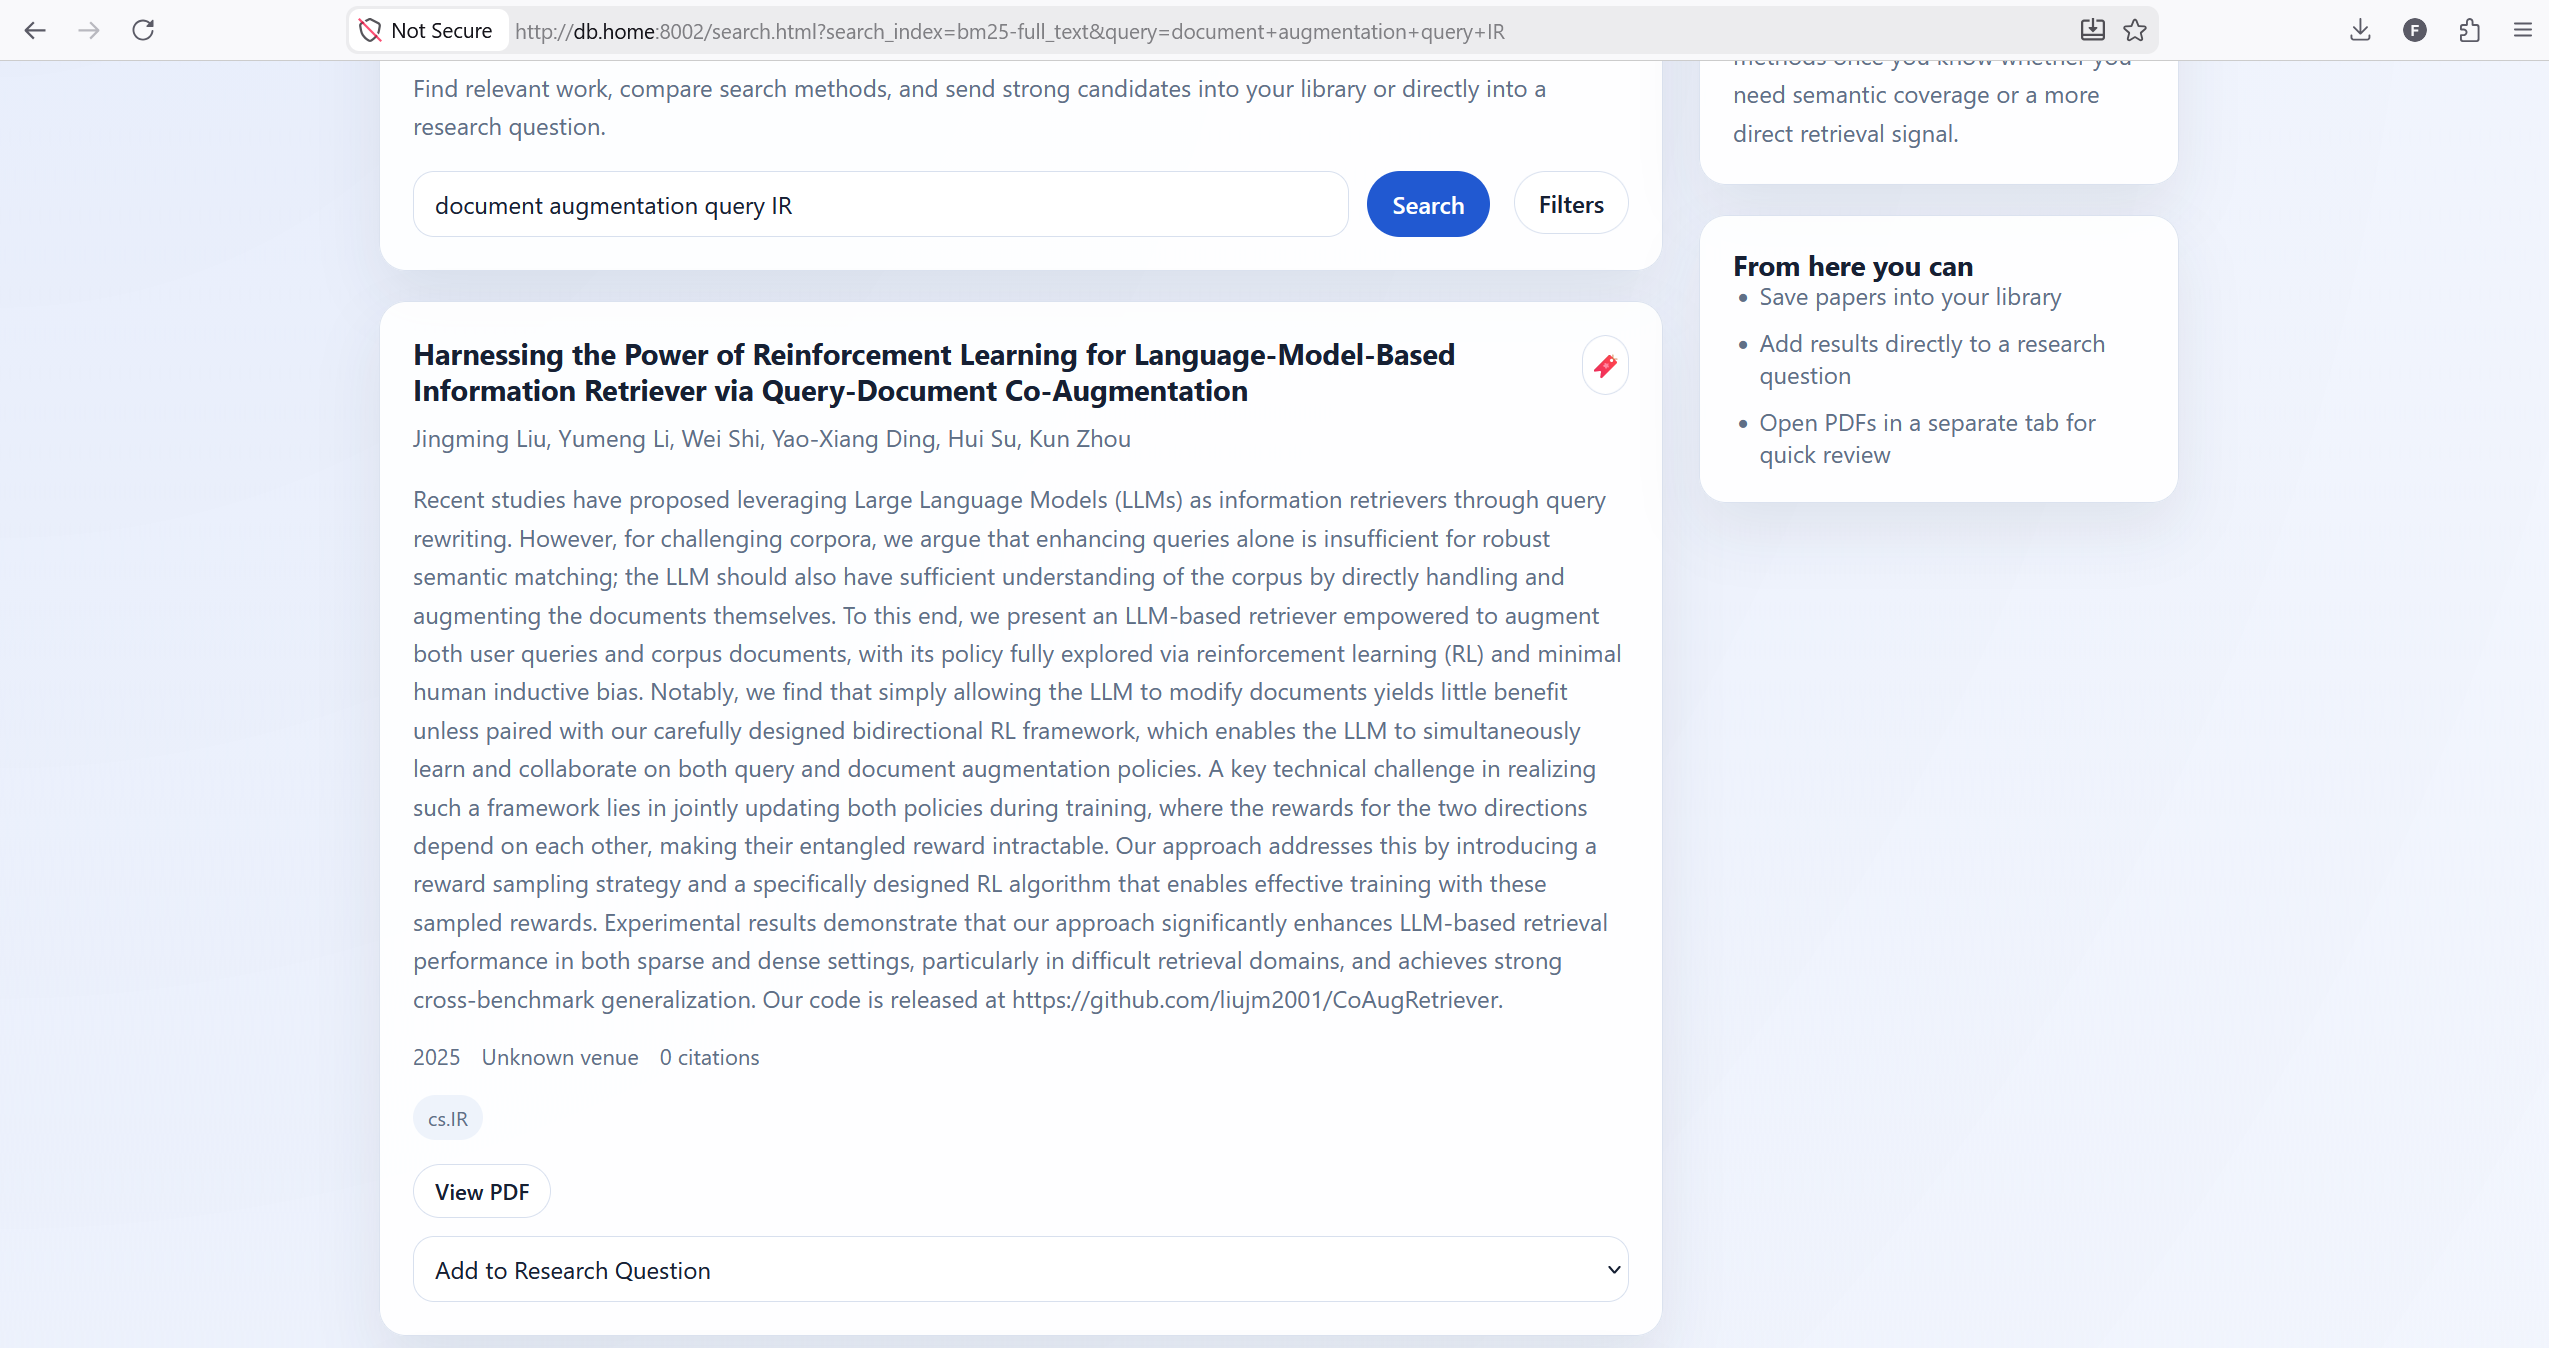Click the browser back arrow
Viewport: 2549px width, 1348px height.
point(35,30)
